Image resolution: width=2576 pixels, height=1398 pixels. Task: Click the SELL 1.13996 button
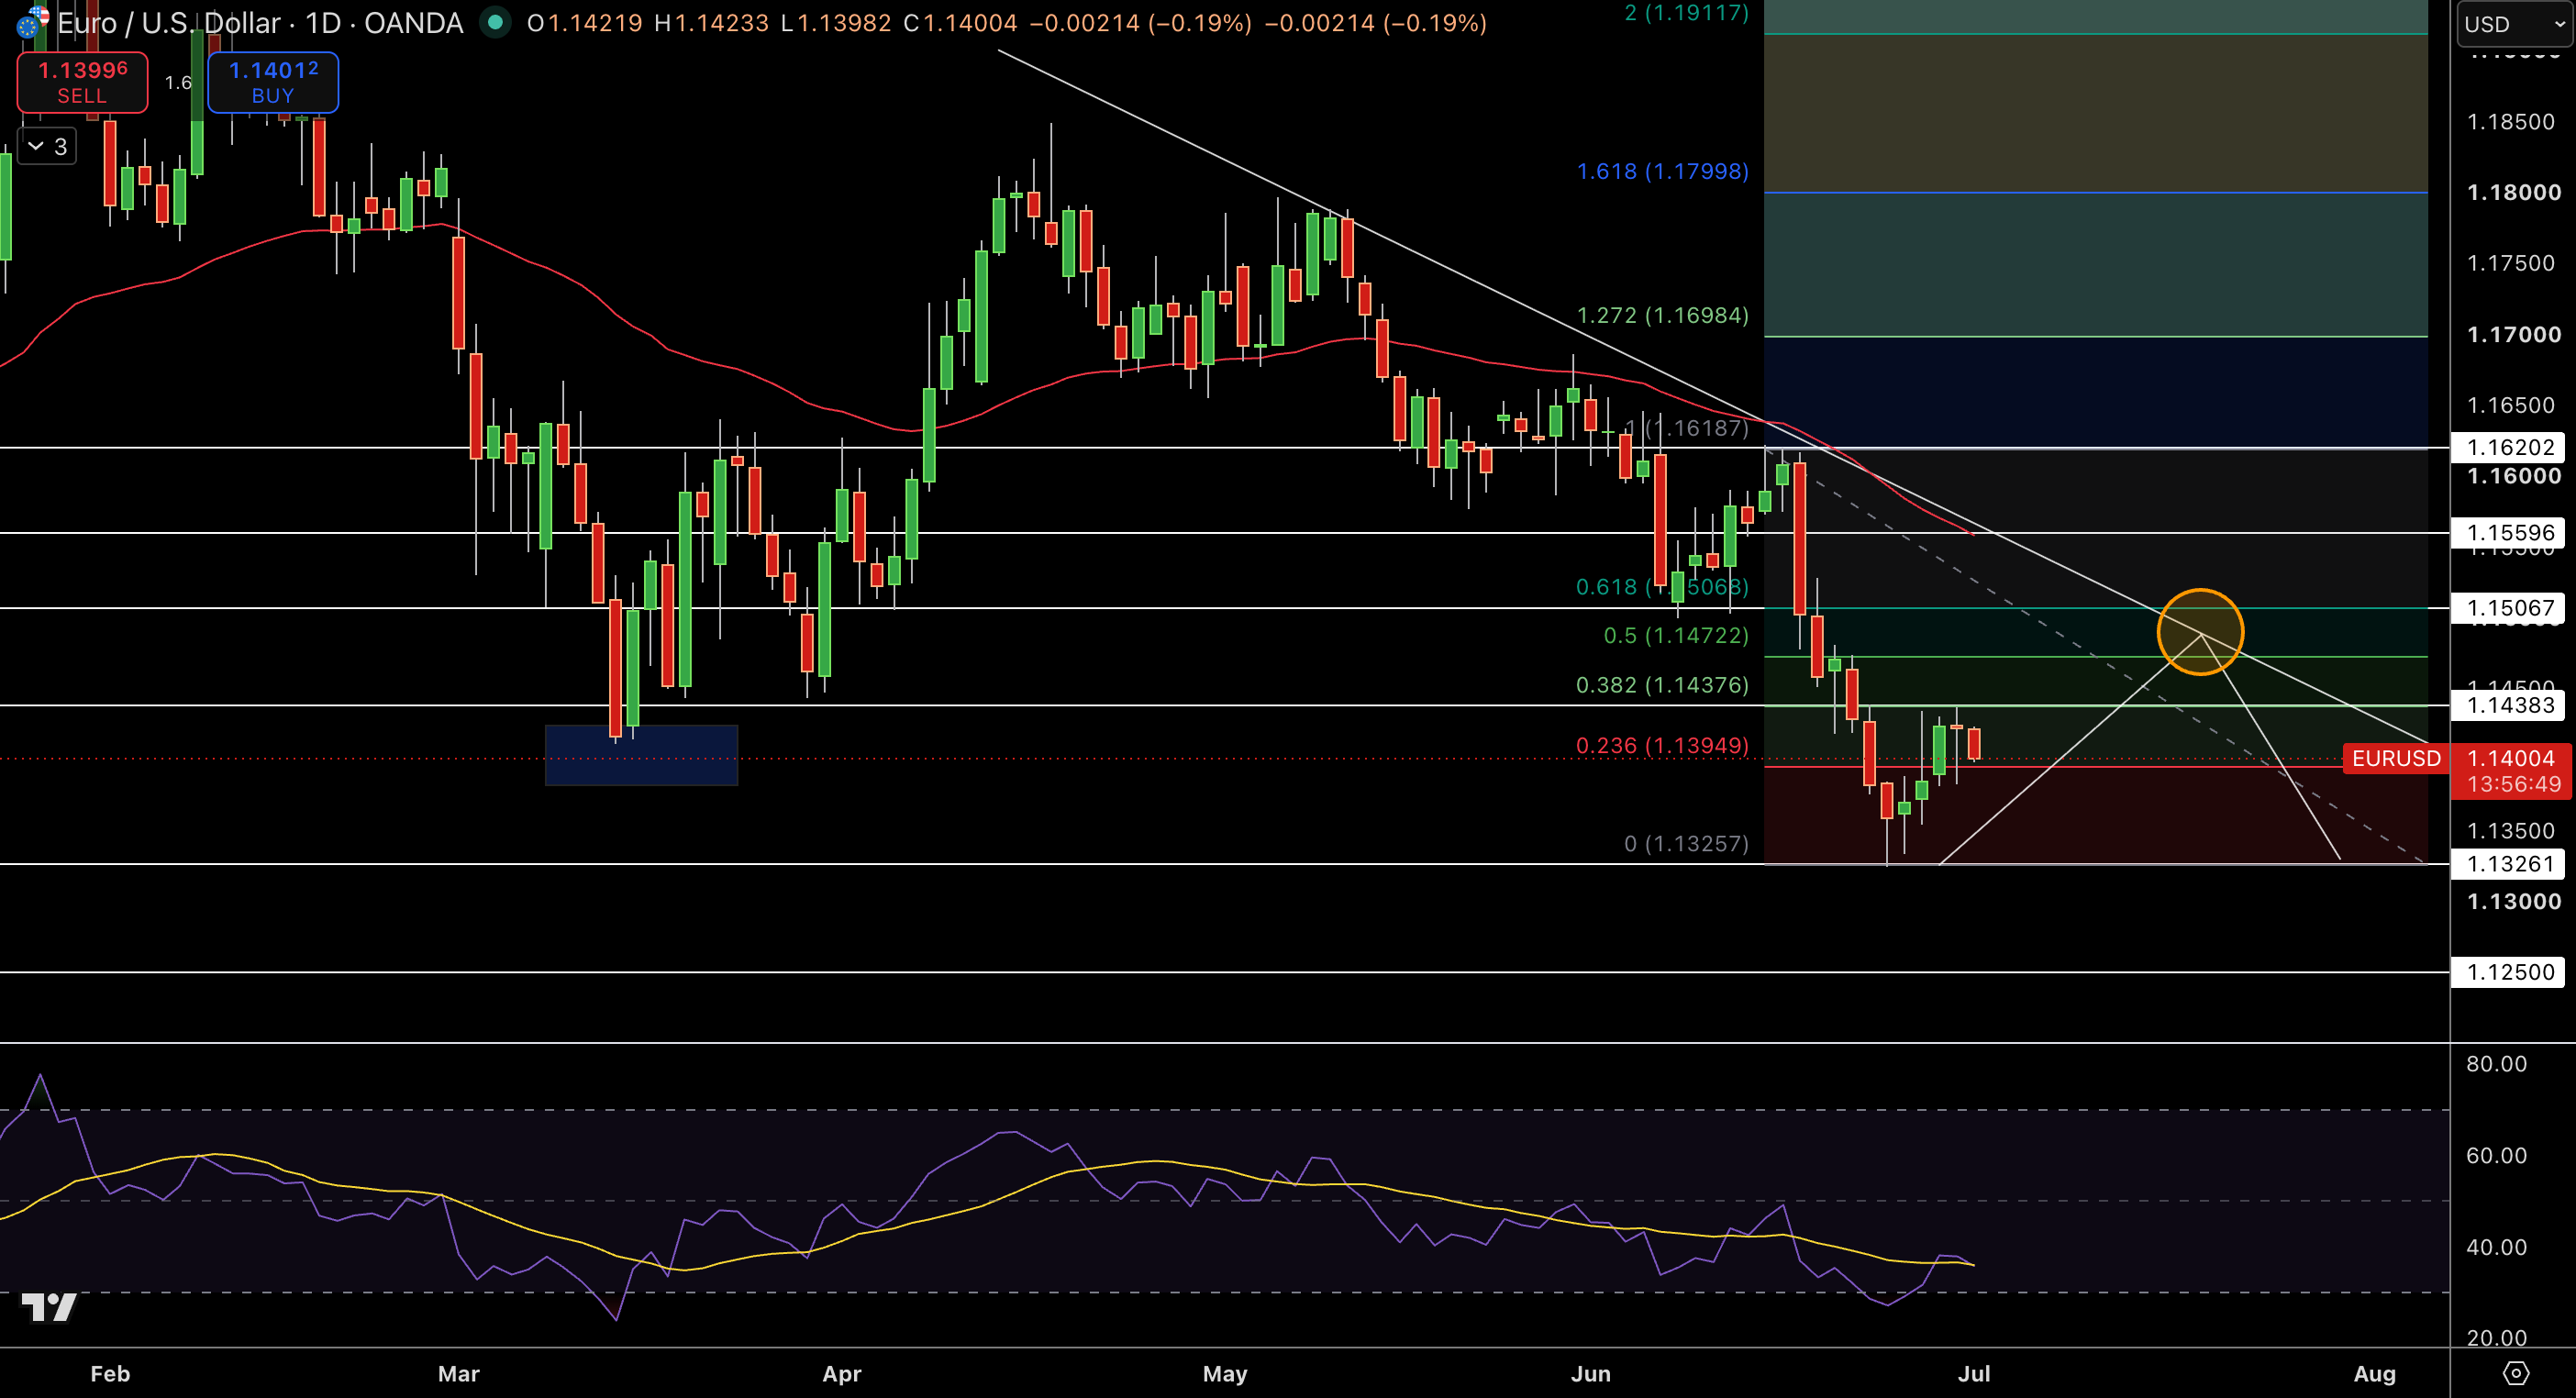(82, 82)
